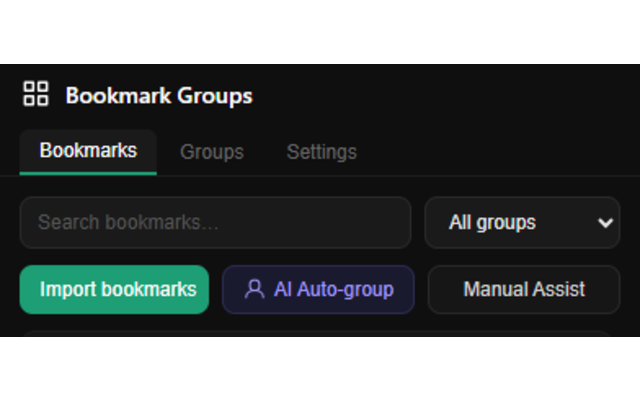Switch to the Groups tab

(212, 152)
